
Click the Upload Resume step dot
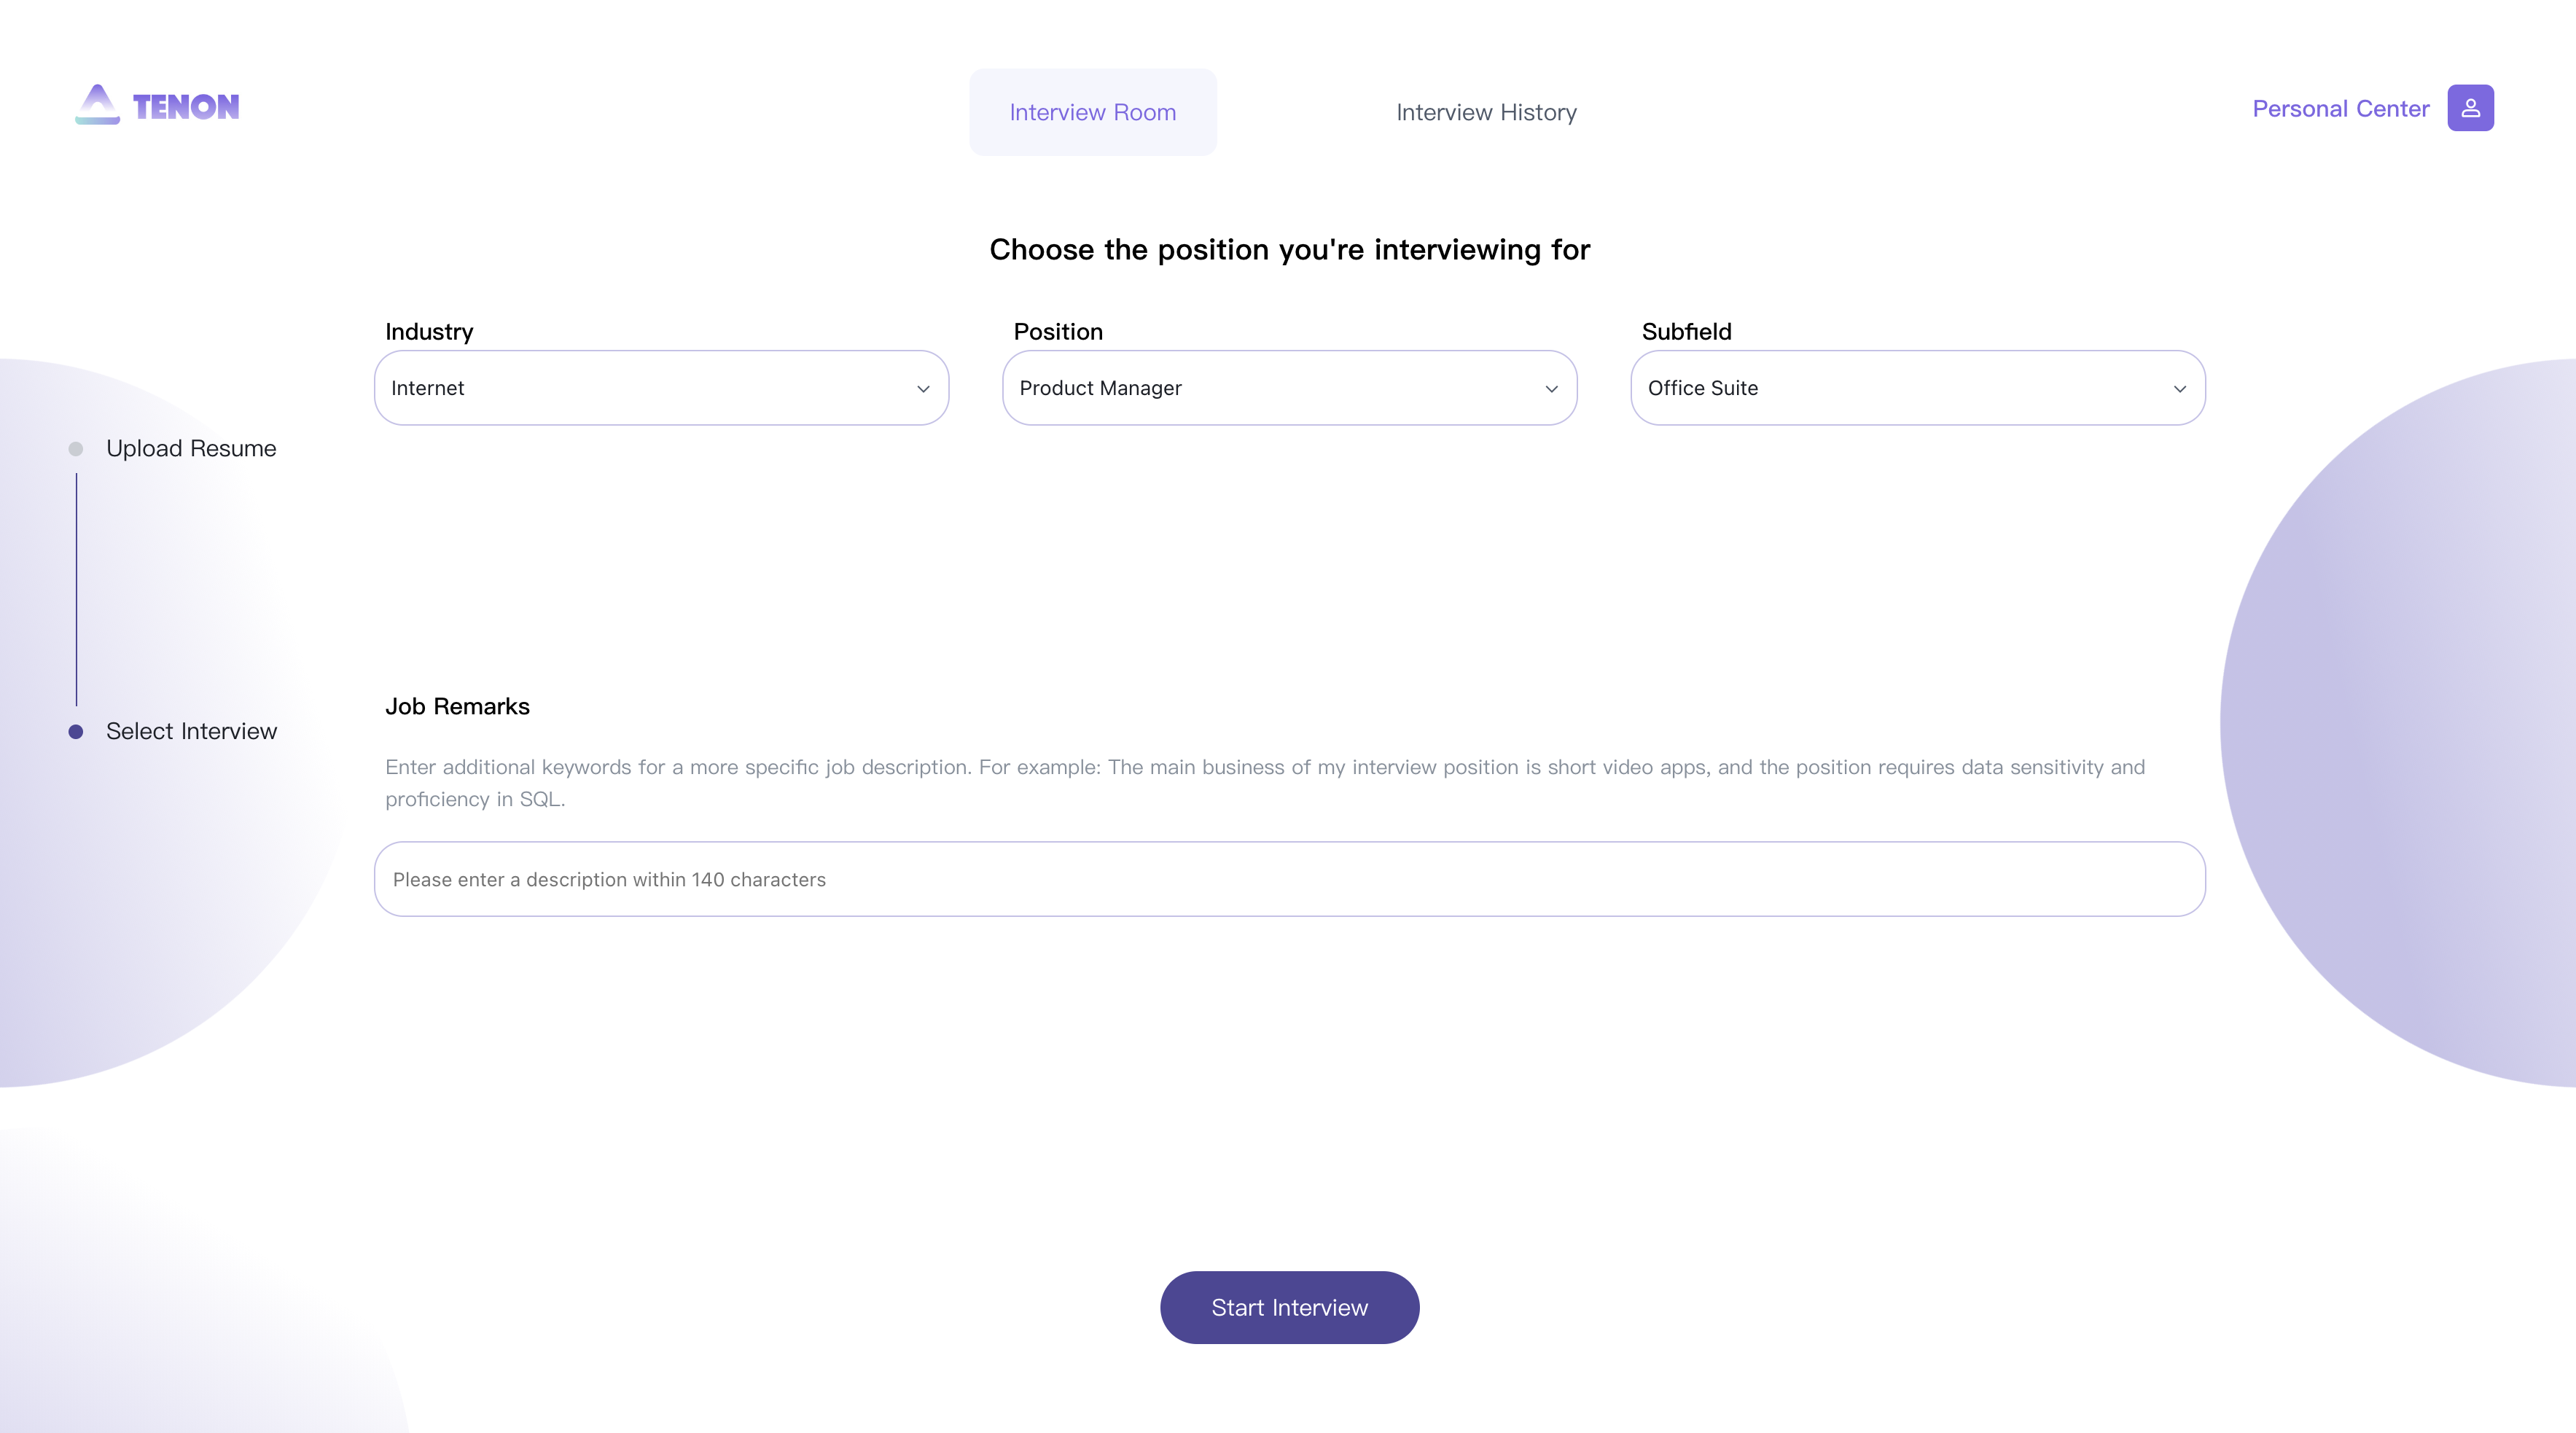tap(76, 449)
